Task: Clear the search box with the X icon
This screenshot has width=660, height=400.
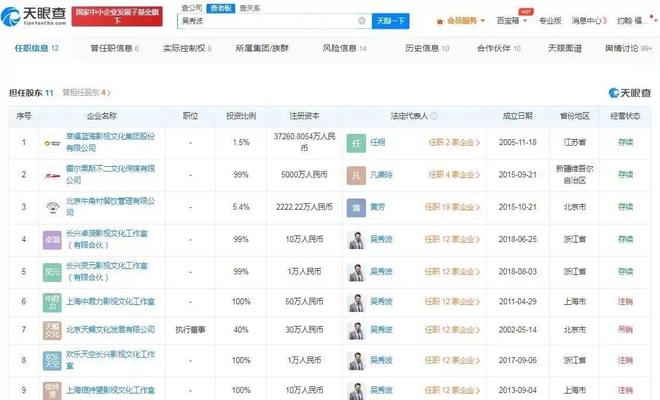Action: tap(362, 21)
